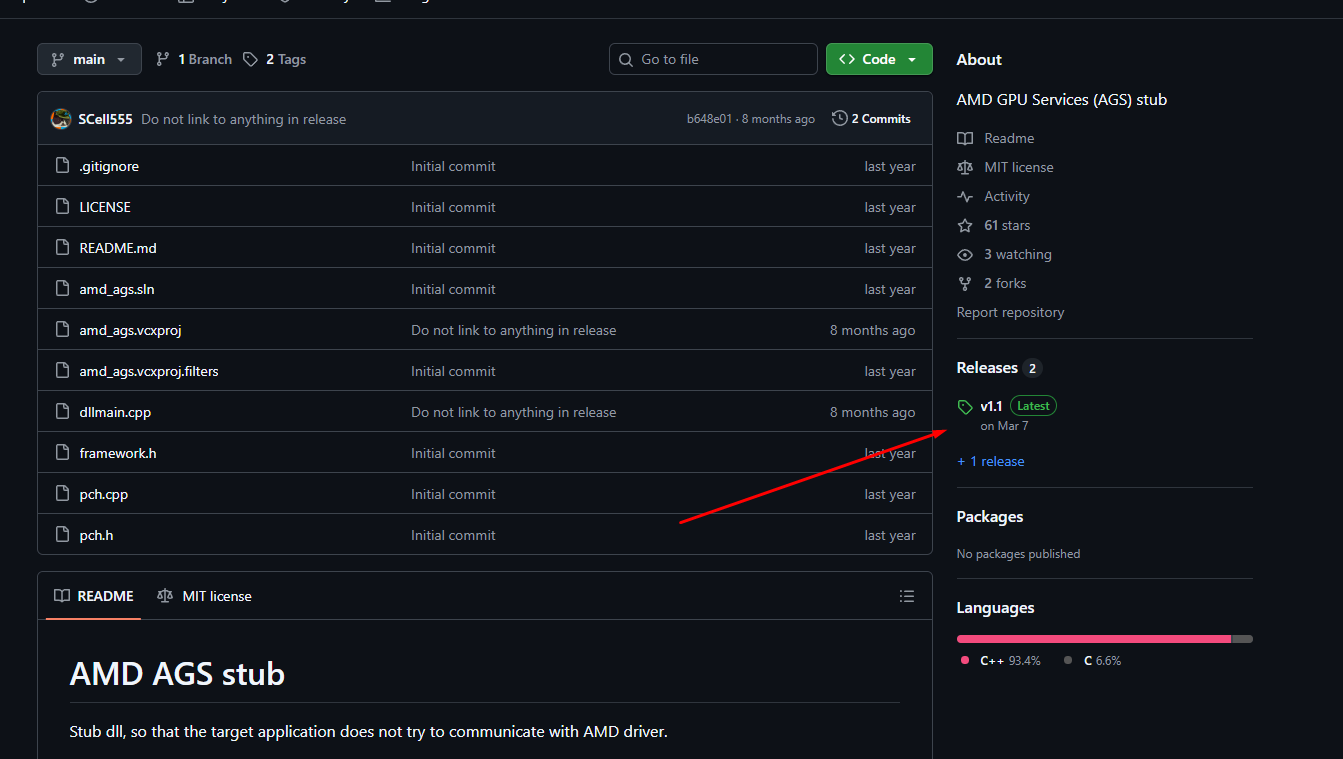
Task: Open the commit message in the dllmain.cpp row
Action: tap(513, 412)
